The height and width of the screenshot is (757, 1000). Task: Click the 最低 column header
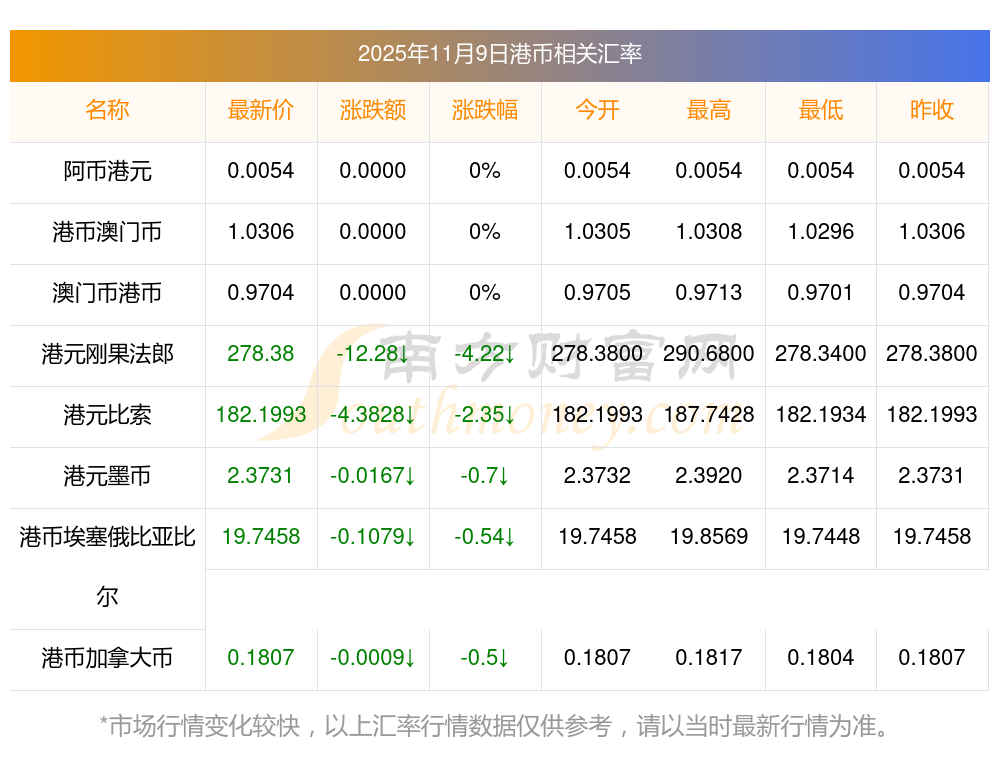click(821, 110)
